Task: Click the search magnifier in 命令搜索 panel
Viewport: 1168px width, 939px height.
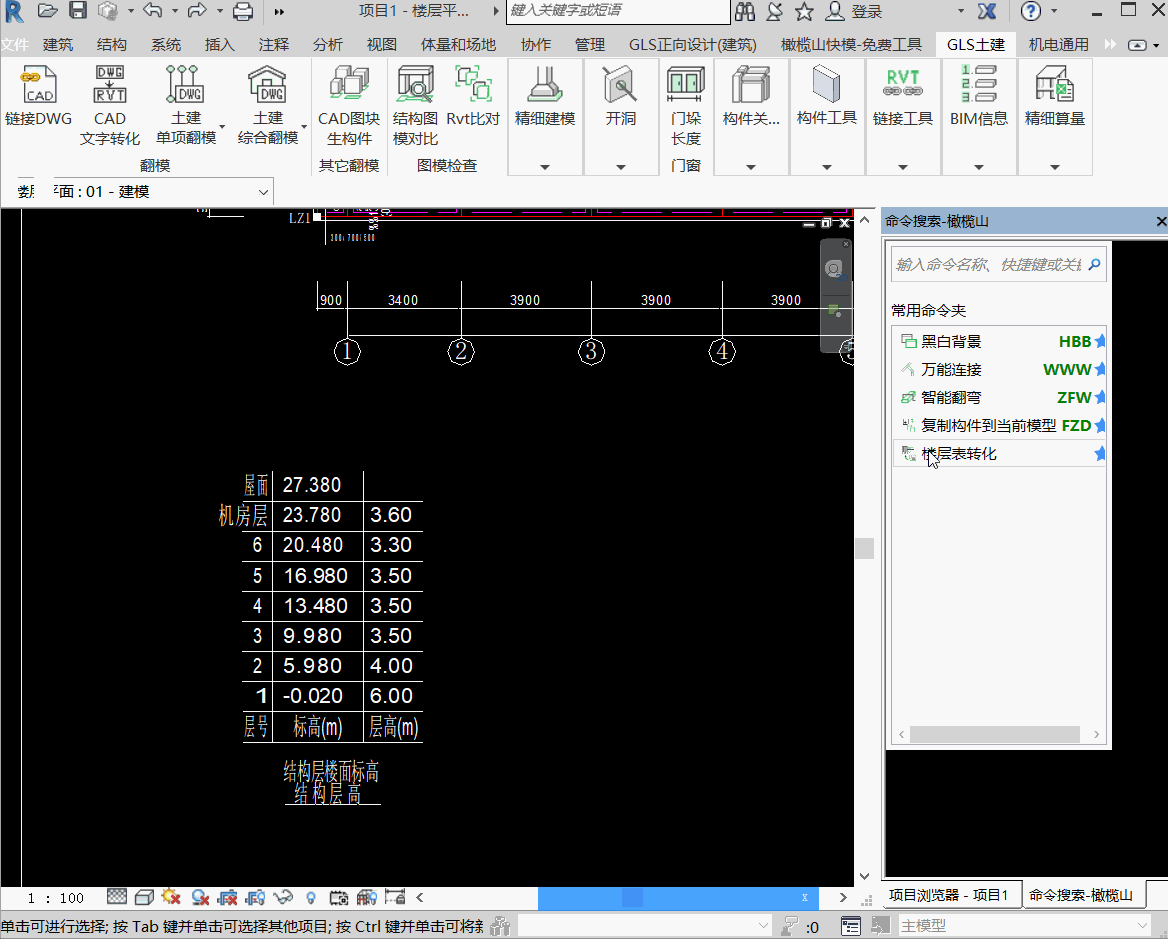Action: (1094, 264)
